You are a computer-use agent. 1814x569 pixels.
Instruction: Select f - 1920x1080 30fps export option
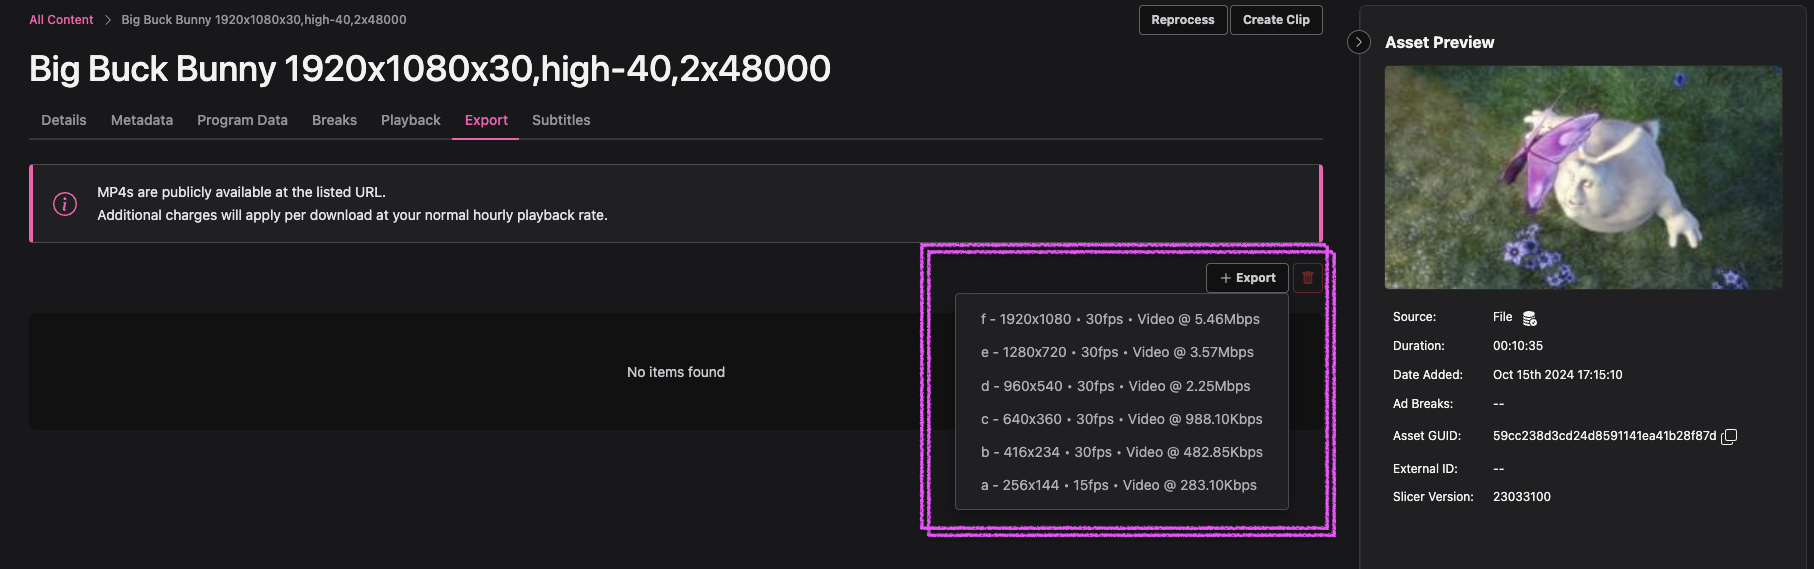coord(1121,319)
